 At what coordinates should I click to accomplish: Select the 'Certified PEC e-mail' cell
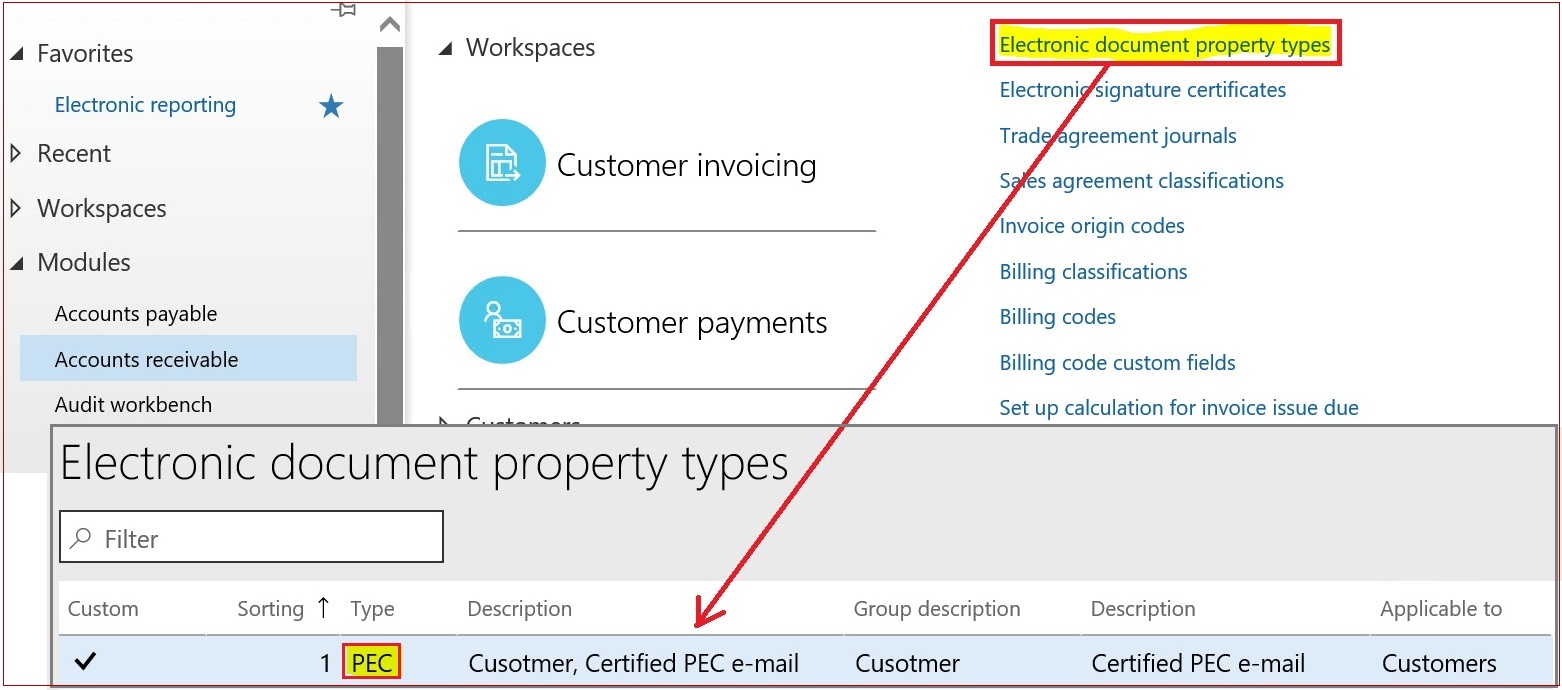click(1198, 663)
